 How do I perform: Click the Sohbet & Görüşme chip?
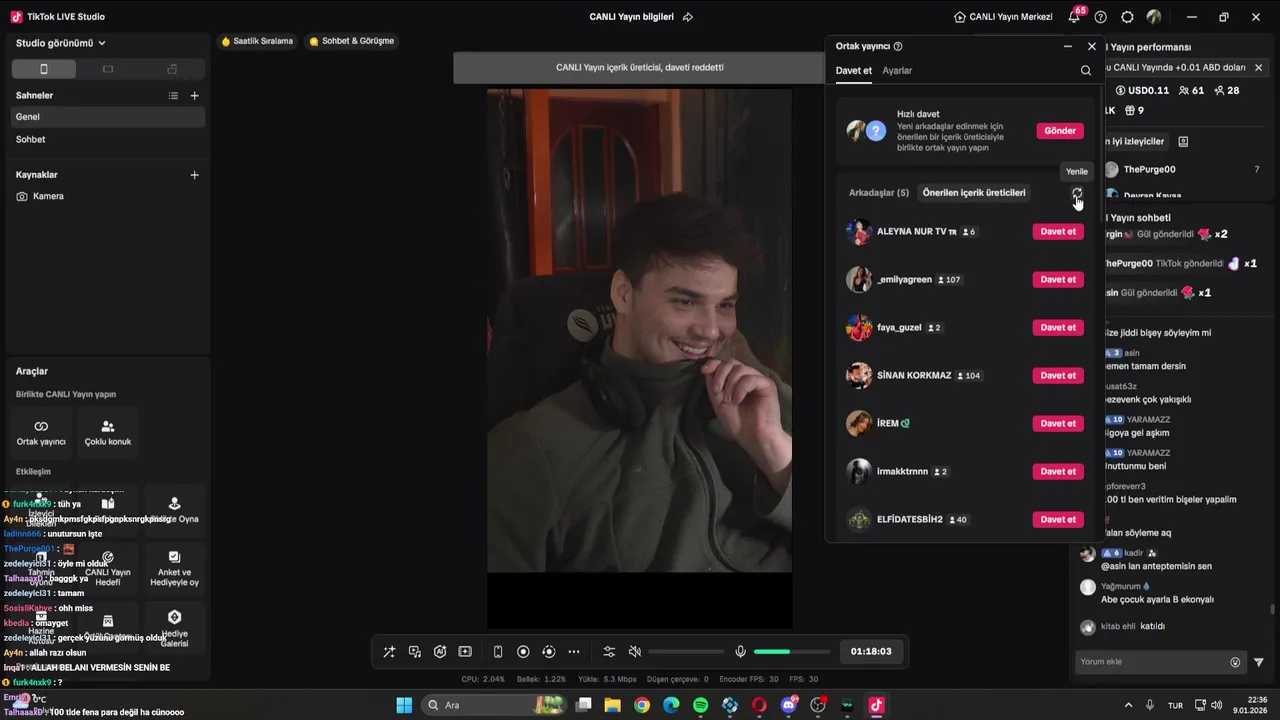[x=352, y=41]
